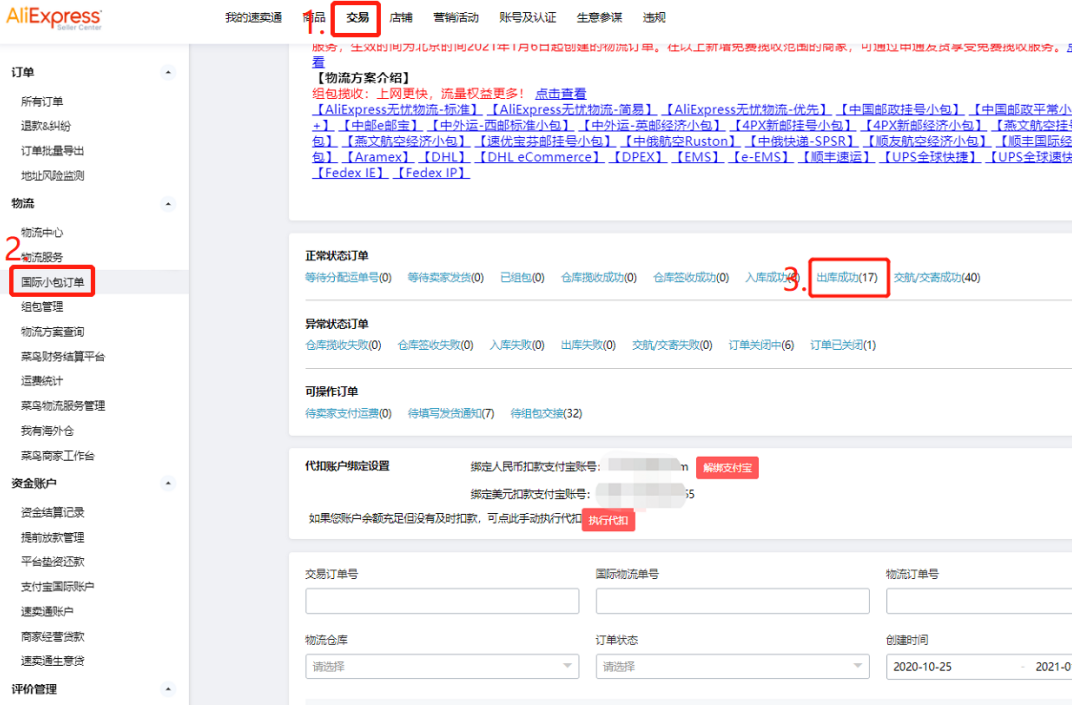Screen dimensions: 1072x705
Task: Open 我的速卖通 in the top navigation
Action: coord(253,18)
